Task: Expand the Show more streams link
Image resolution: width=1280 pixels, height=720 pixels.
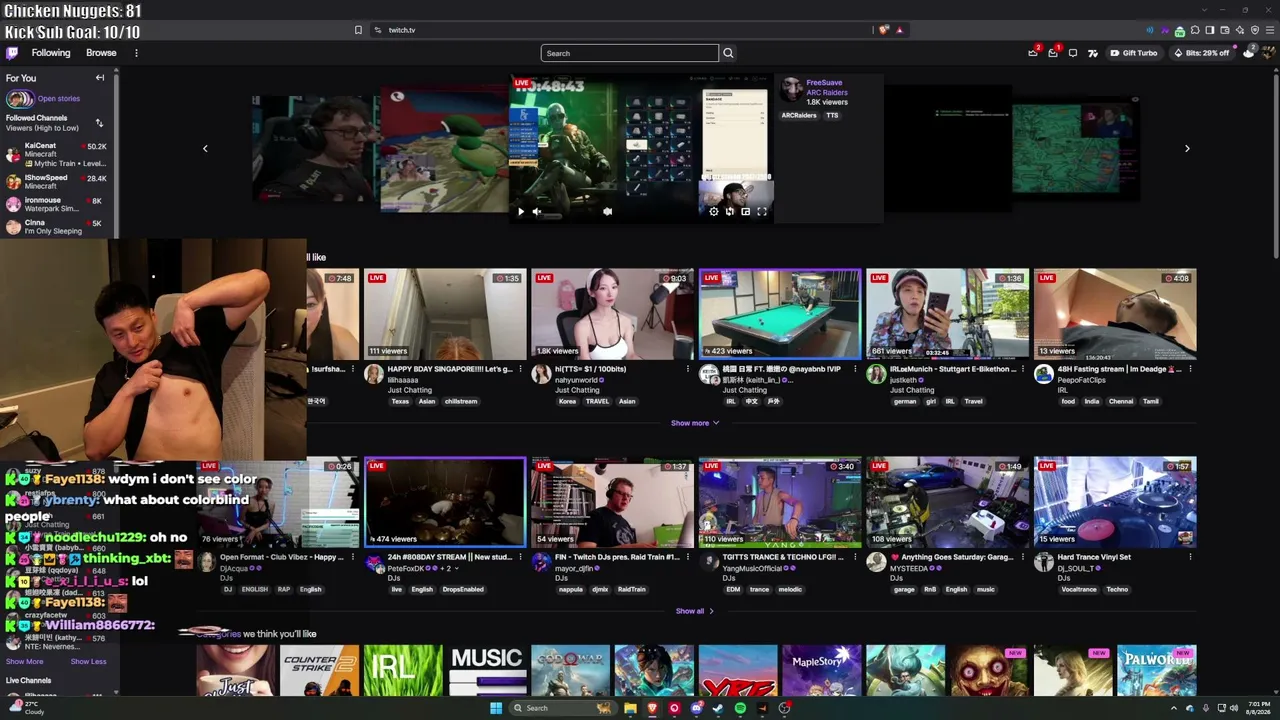Action: tap(695, 423)
